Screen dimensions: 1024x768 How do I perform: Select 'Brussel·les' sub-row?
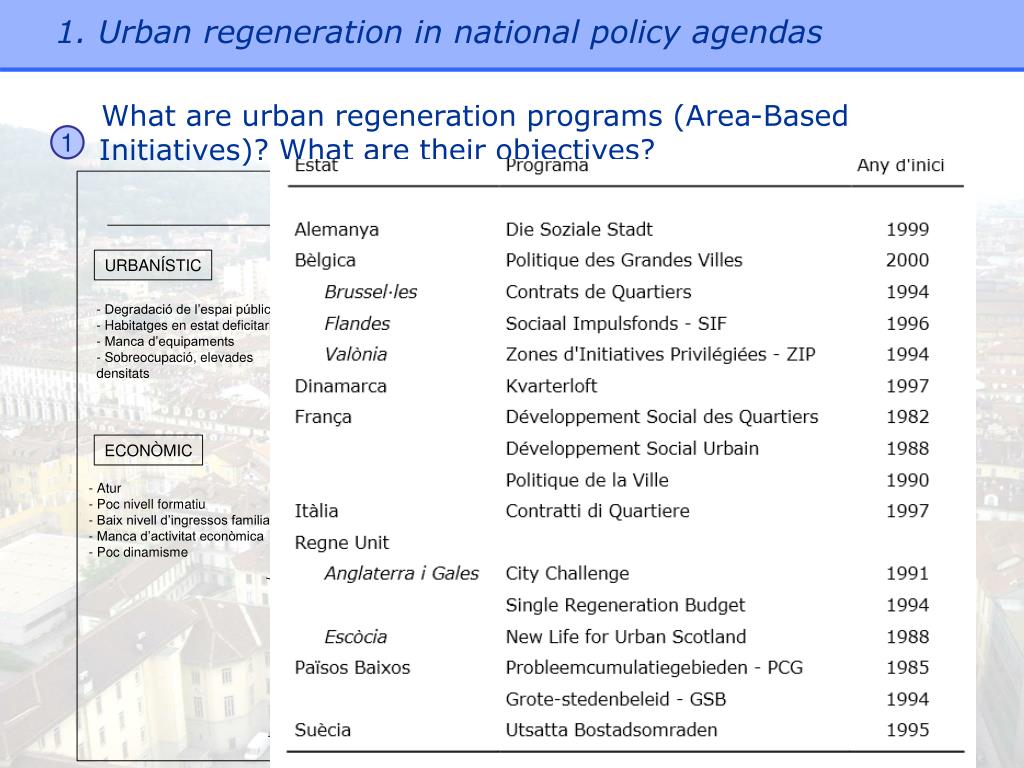click(x=370, y=291)
